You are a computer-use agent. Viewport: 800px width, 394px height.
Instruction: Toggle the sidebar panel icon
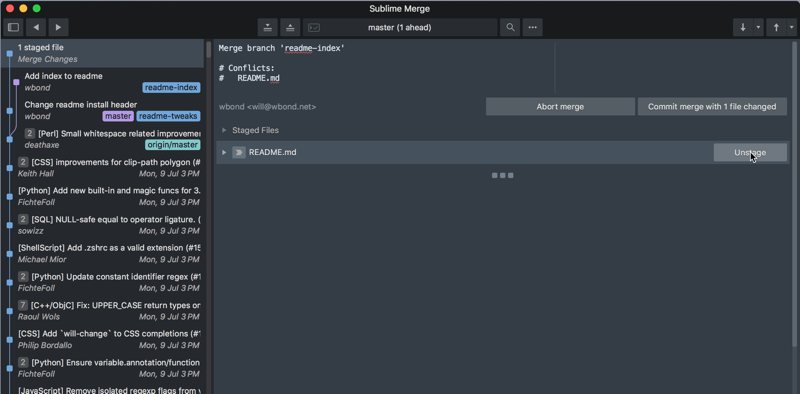click(14, 28)
